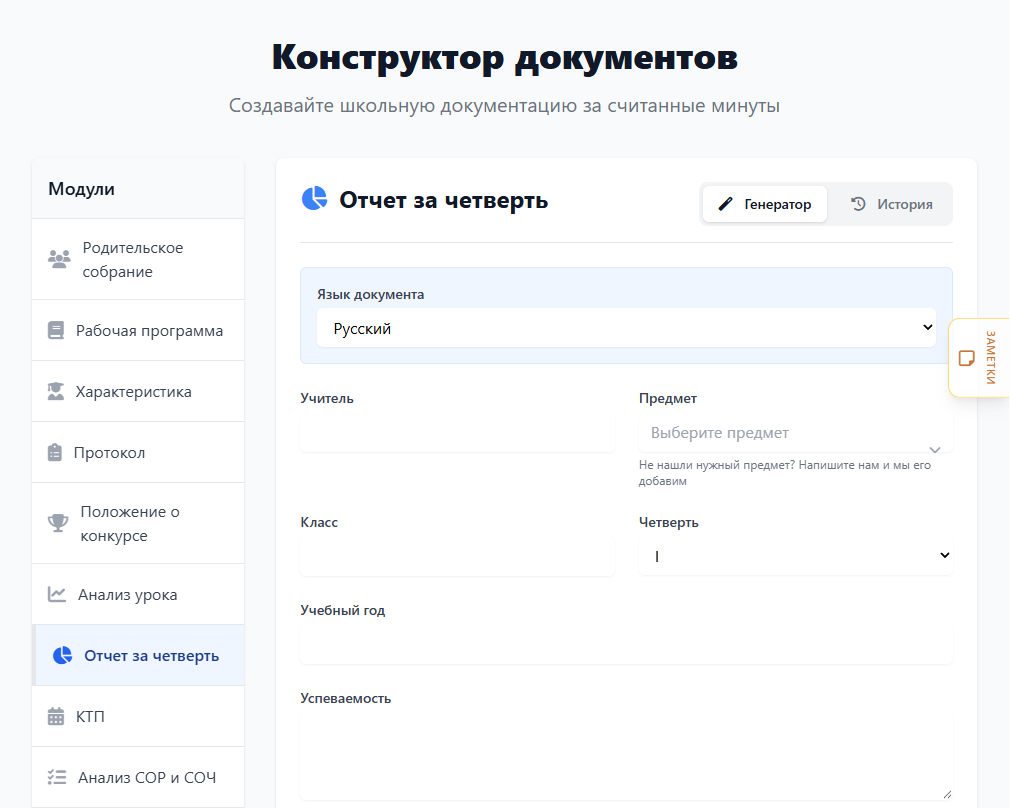Click the Создавайте школьную документацию subtitle
1010x808 pixels.
[x=504, y=106]
